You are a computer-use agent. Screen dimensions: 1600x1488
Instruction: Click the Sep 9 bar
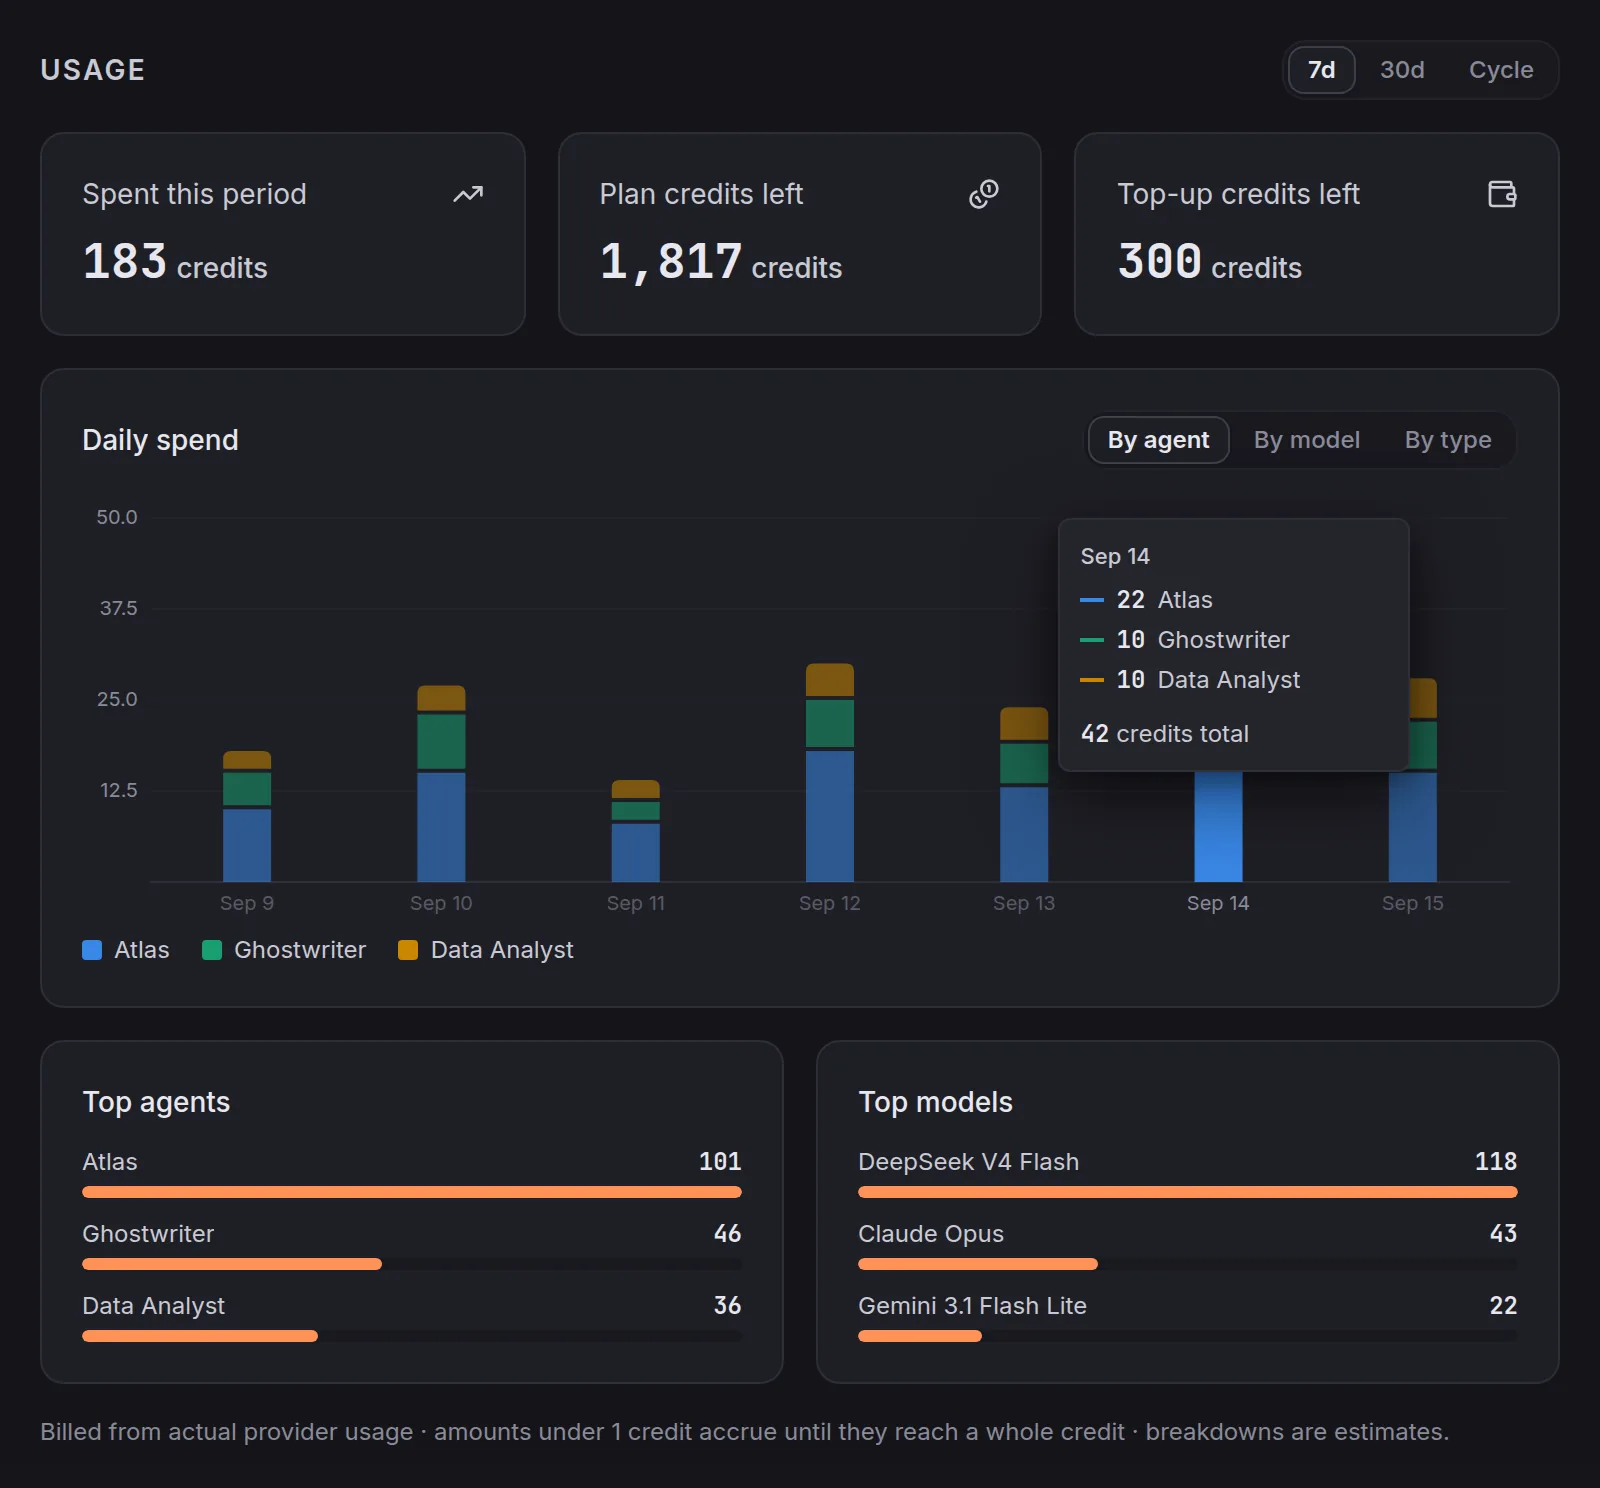point(247,816)
